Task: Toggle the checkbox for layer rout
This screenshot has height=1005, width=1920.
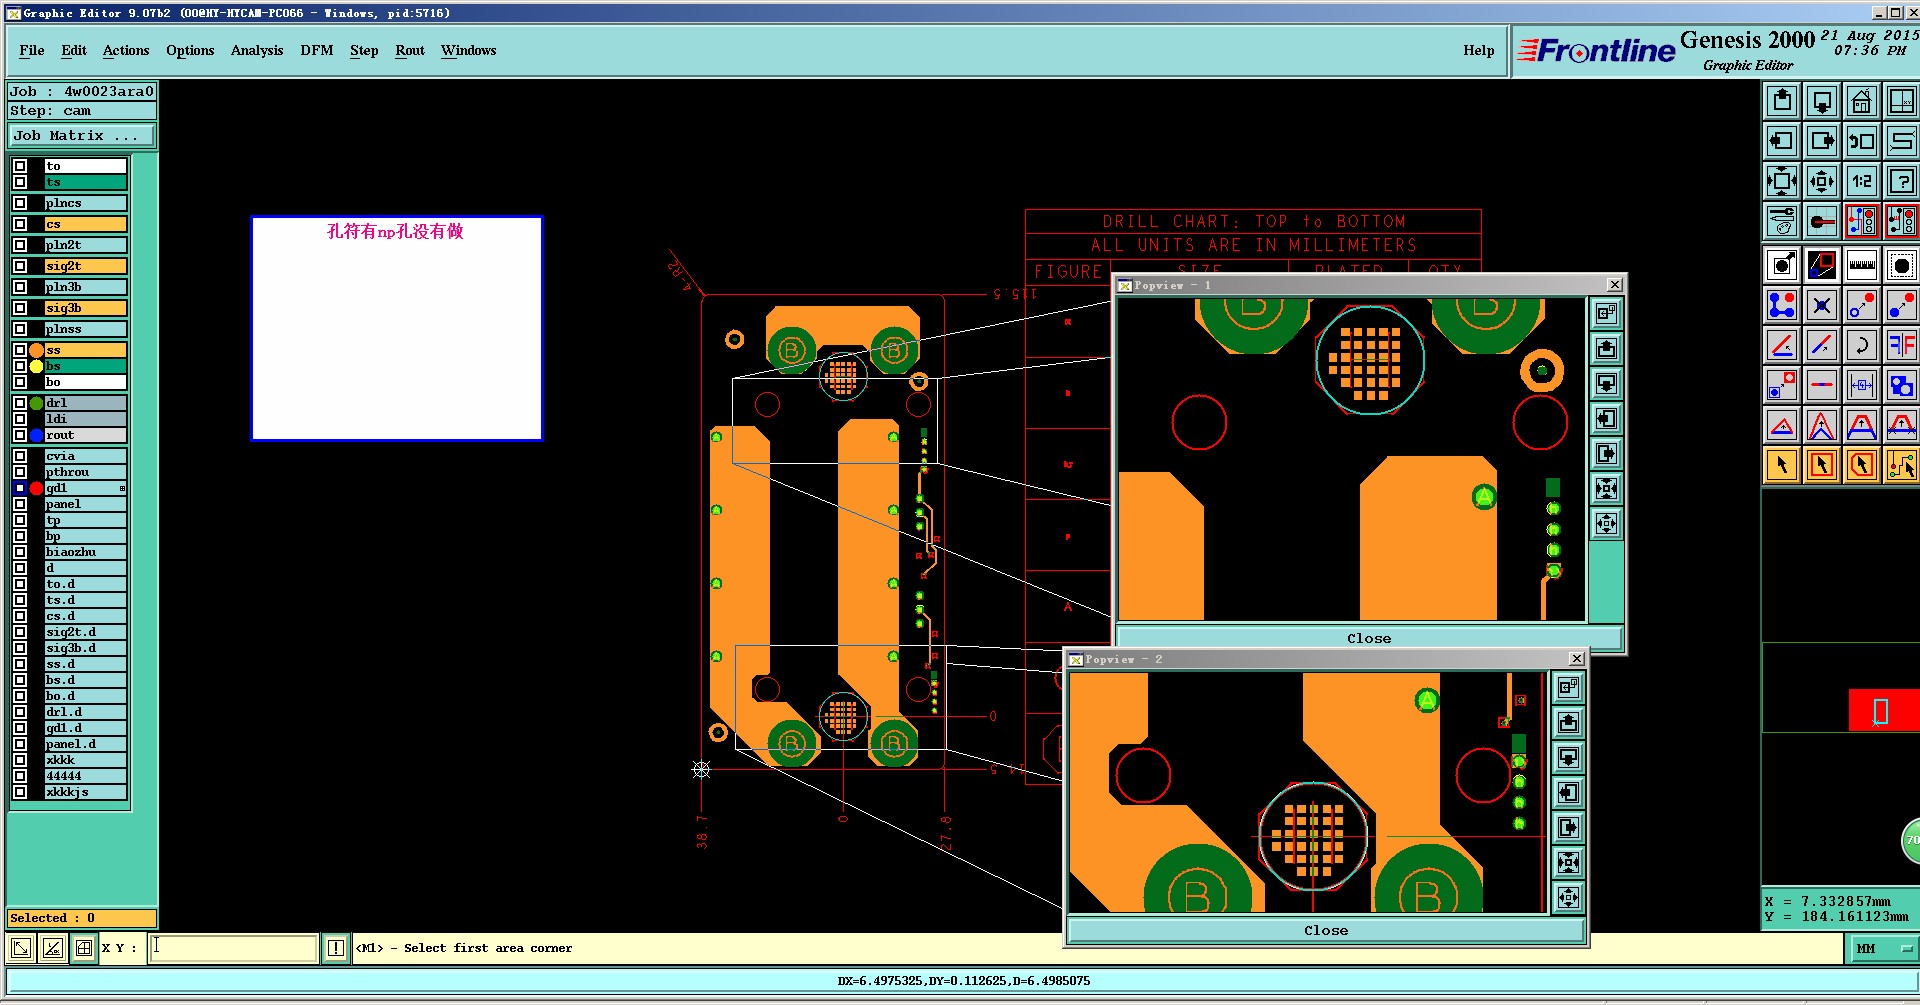Action: click(20, 435)
